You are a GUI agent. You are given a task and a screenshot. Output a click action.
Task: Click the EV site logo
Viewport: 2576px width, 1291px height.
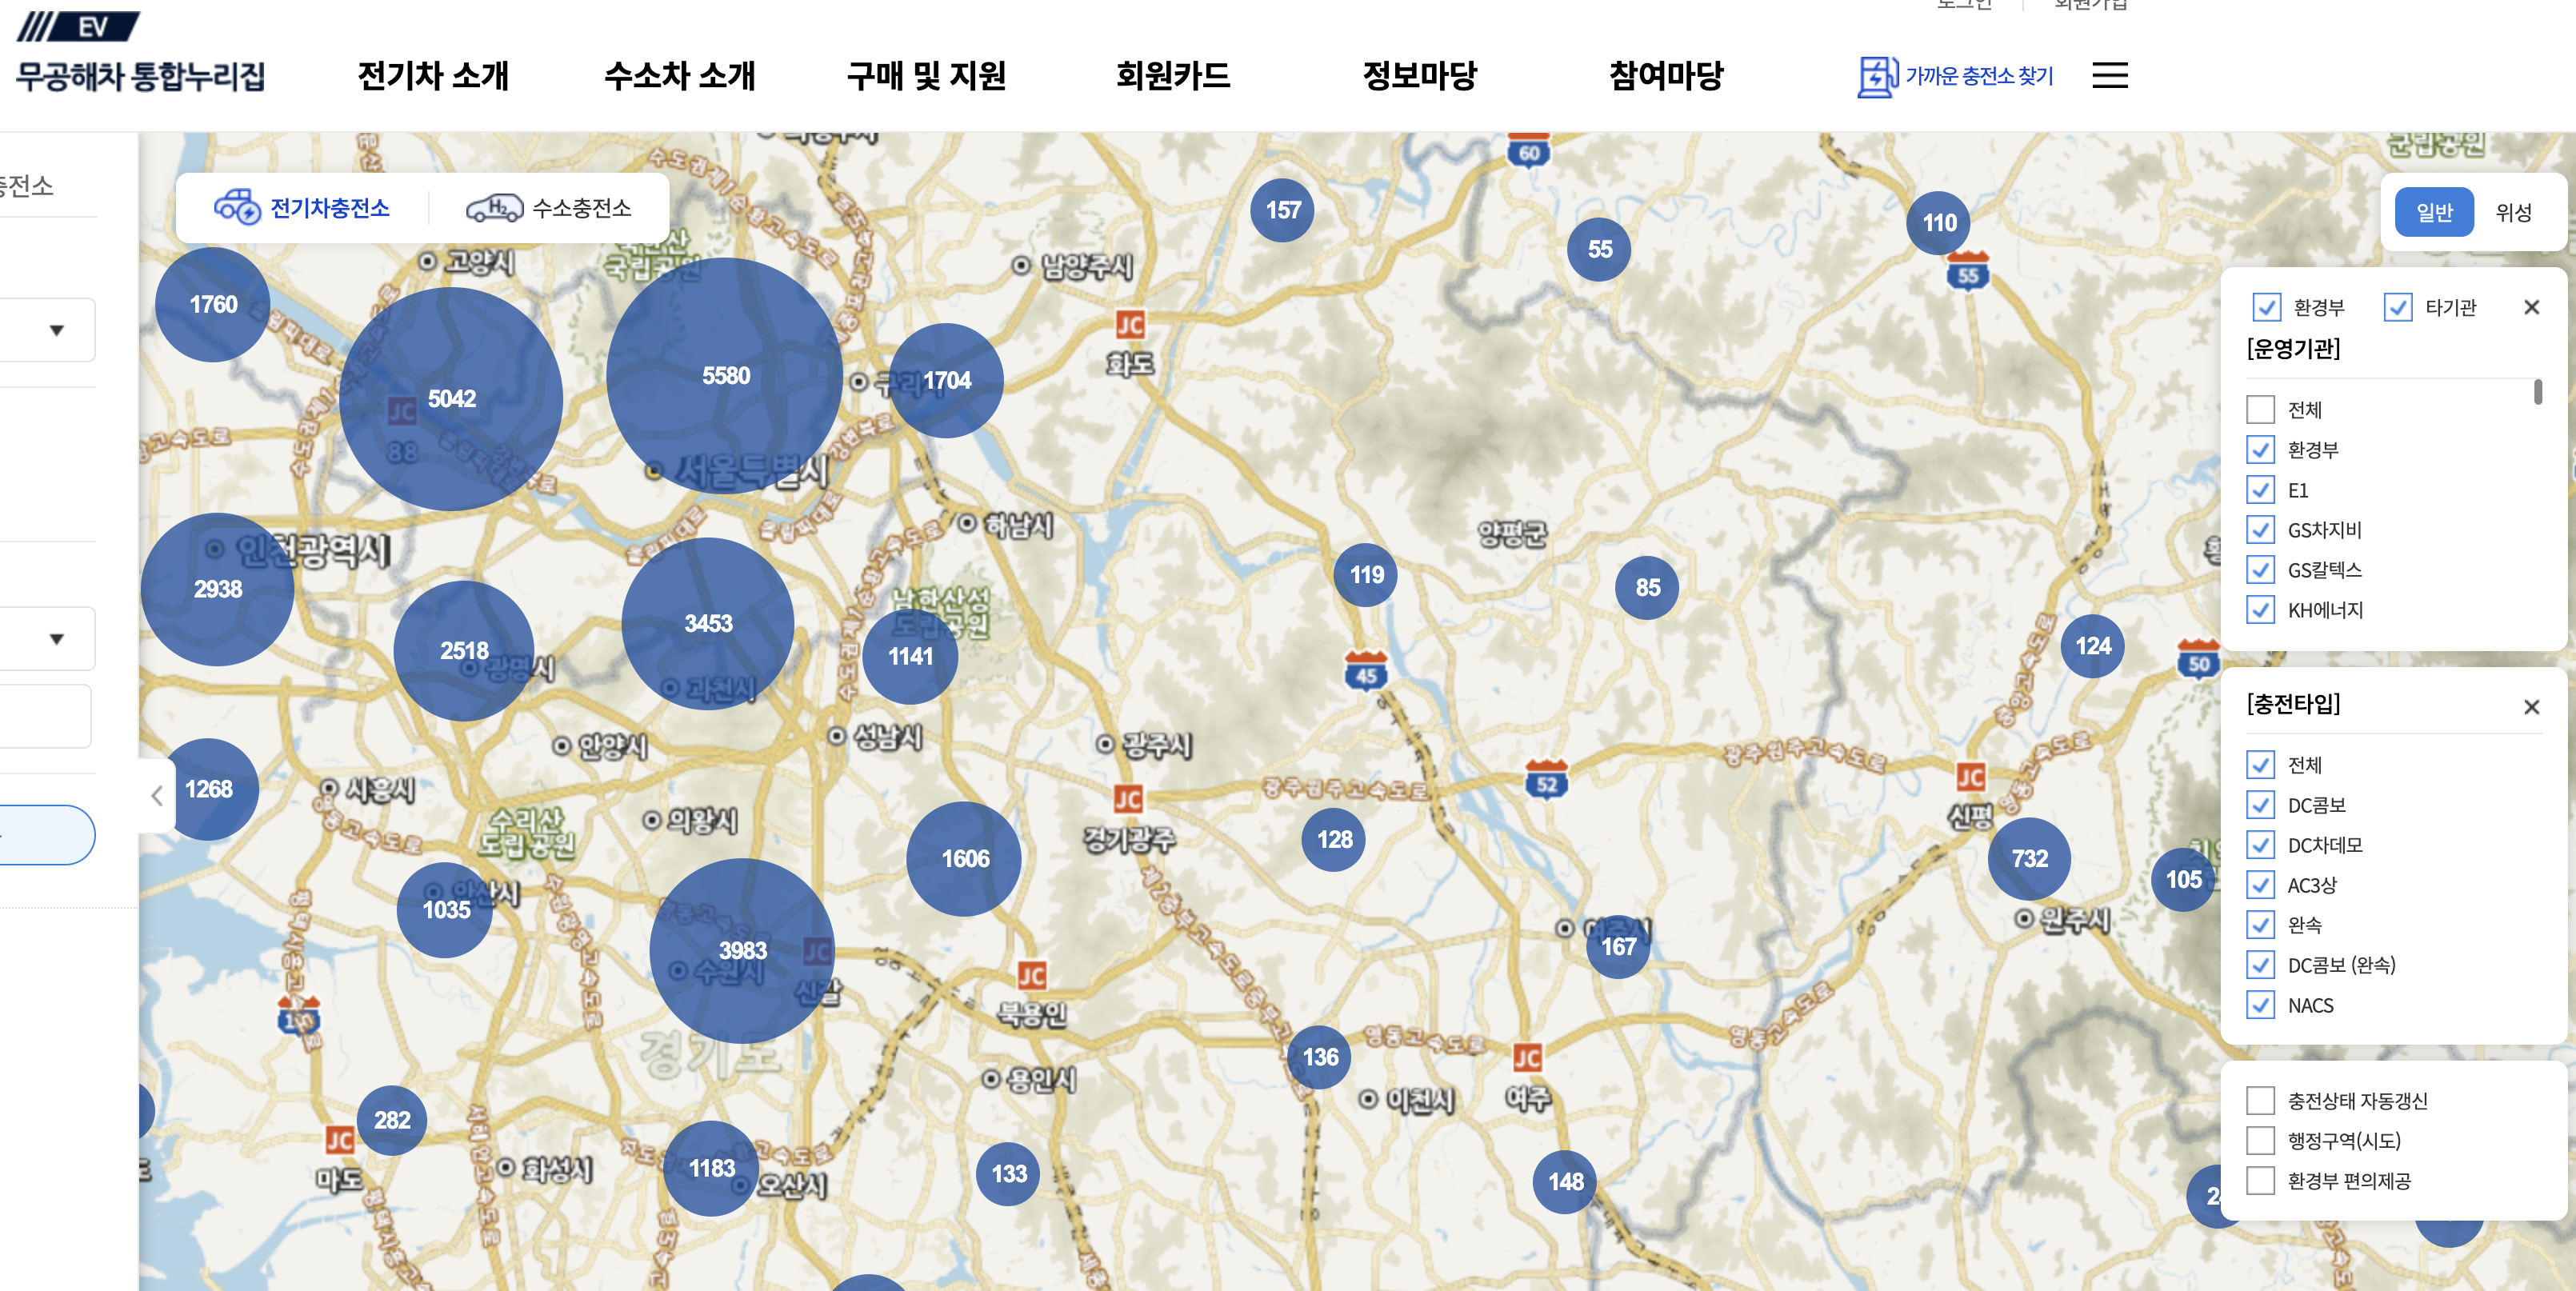pos(80,26)
